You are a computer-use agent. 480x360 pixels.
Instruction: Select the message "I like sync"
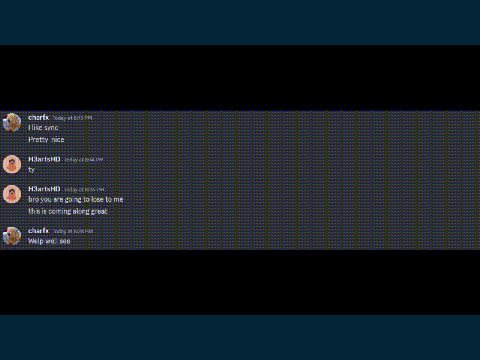43,128
